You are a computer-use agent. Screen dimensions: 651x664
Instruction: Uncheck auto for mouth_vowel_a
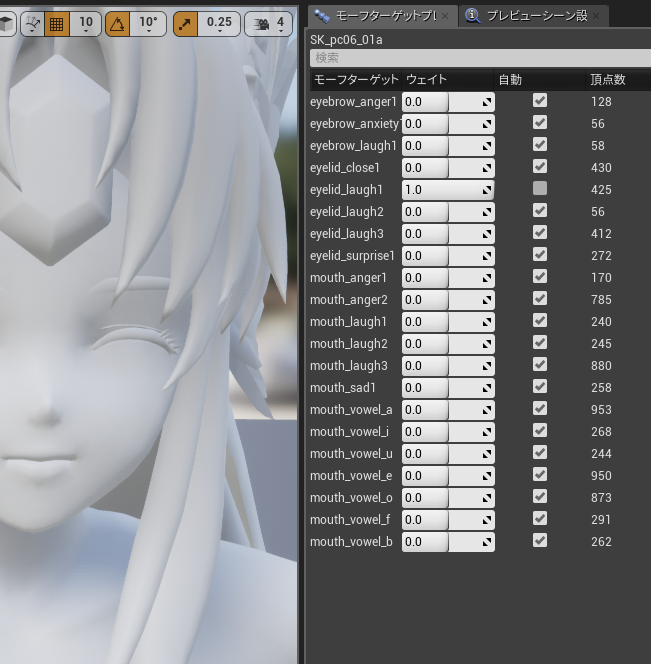540,409
